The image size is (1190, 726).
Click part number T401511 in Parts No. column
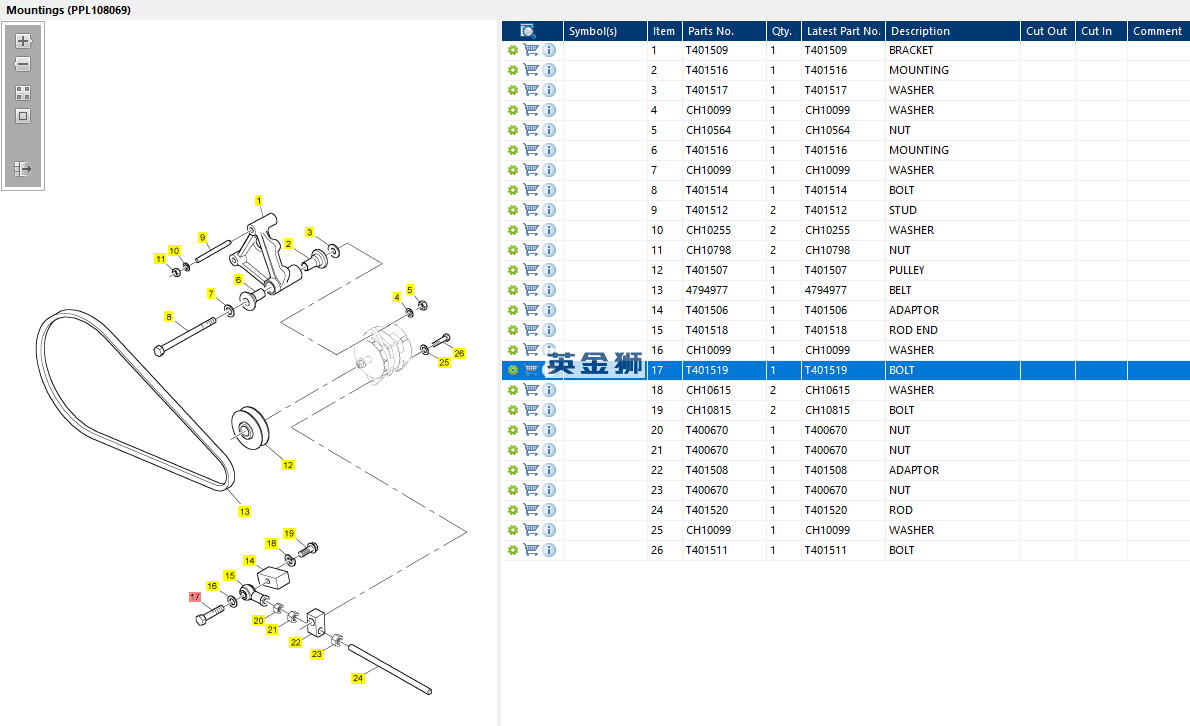tap(707, 550)
